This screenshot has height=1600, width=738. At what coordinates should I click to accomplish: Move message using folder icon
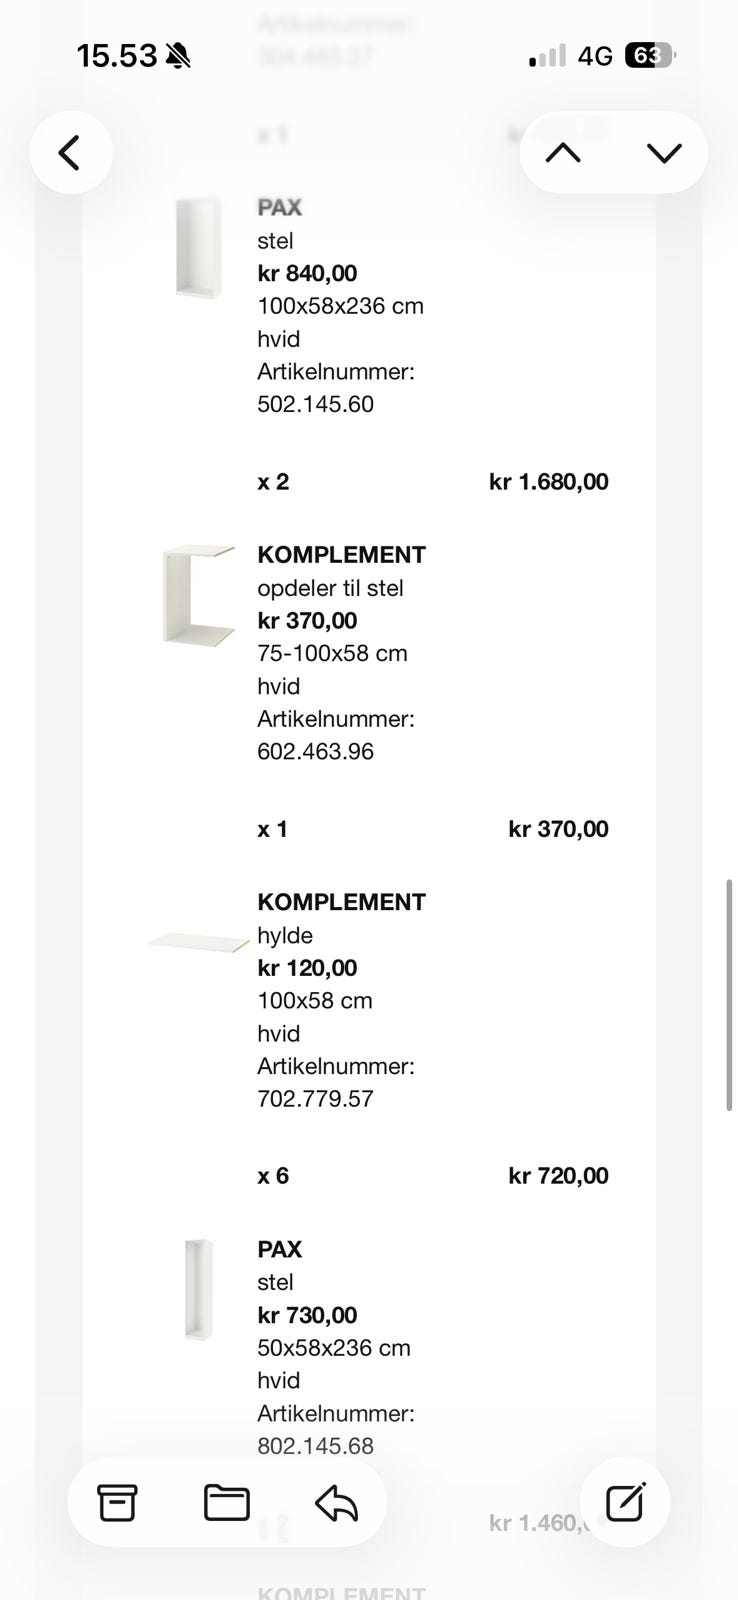pyautogui.click(x=227, y=1502)
